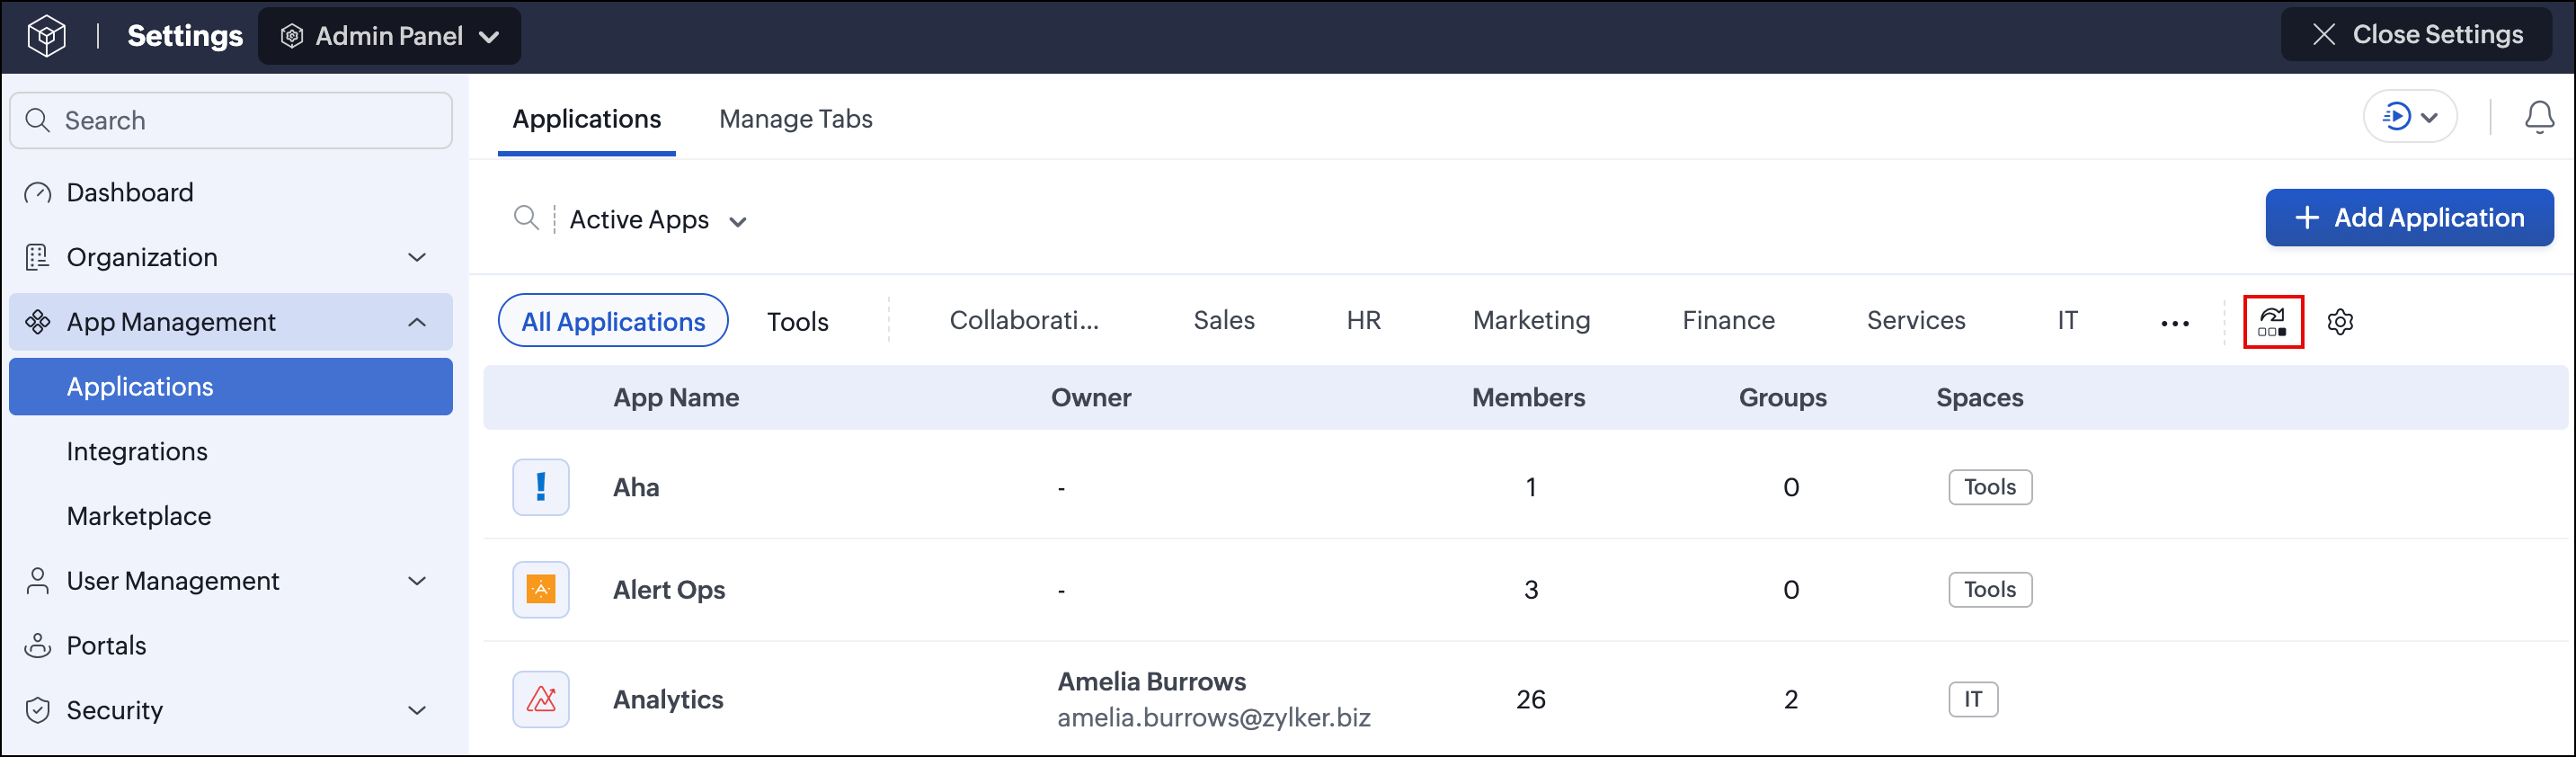Click the search magnifier beside Active Apps
The width and height of the screenshot is (2576, 757).
point(526,218)
